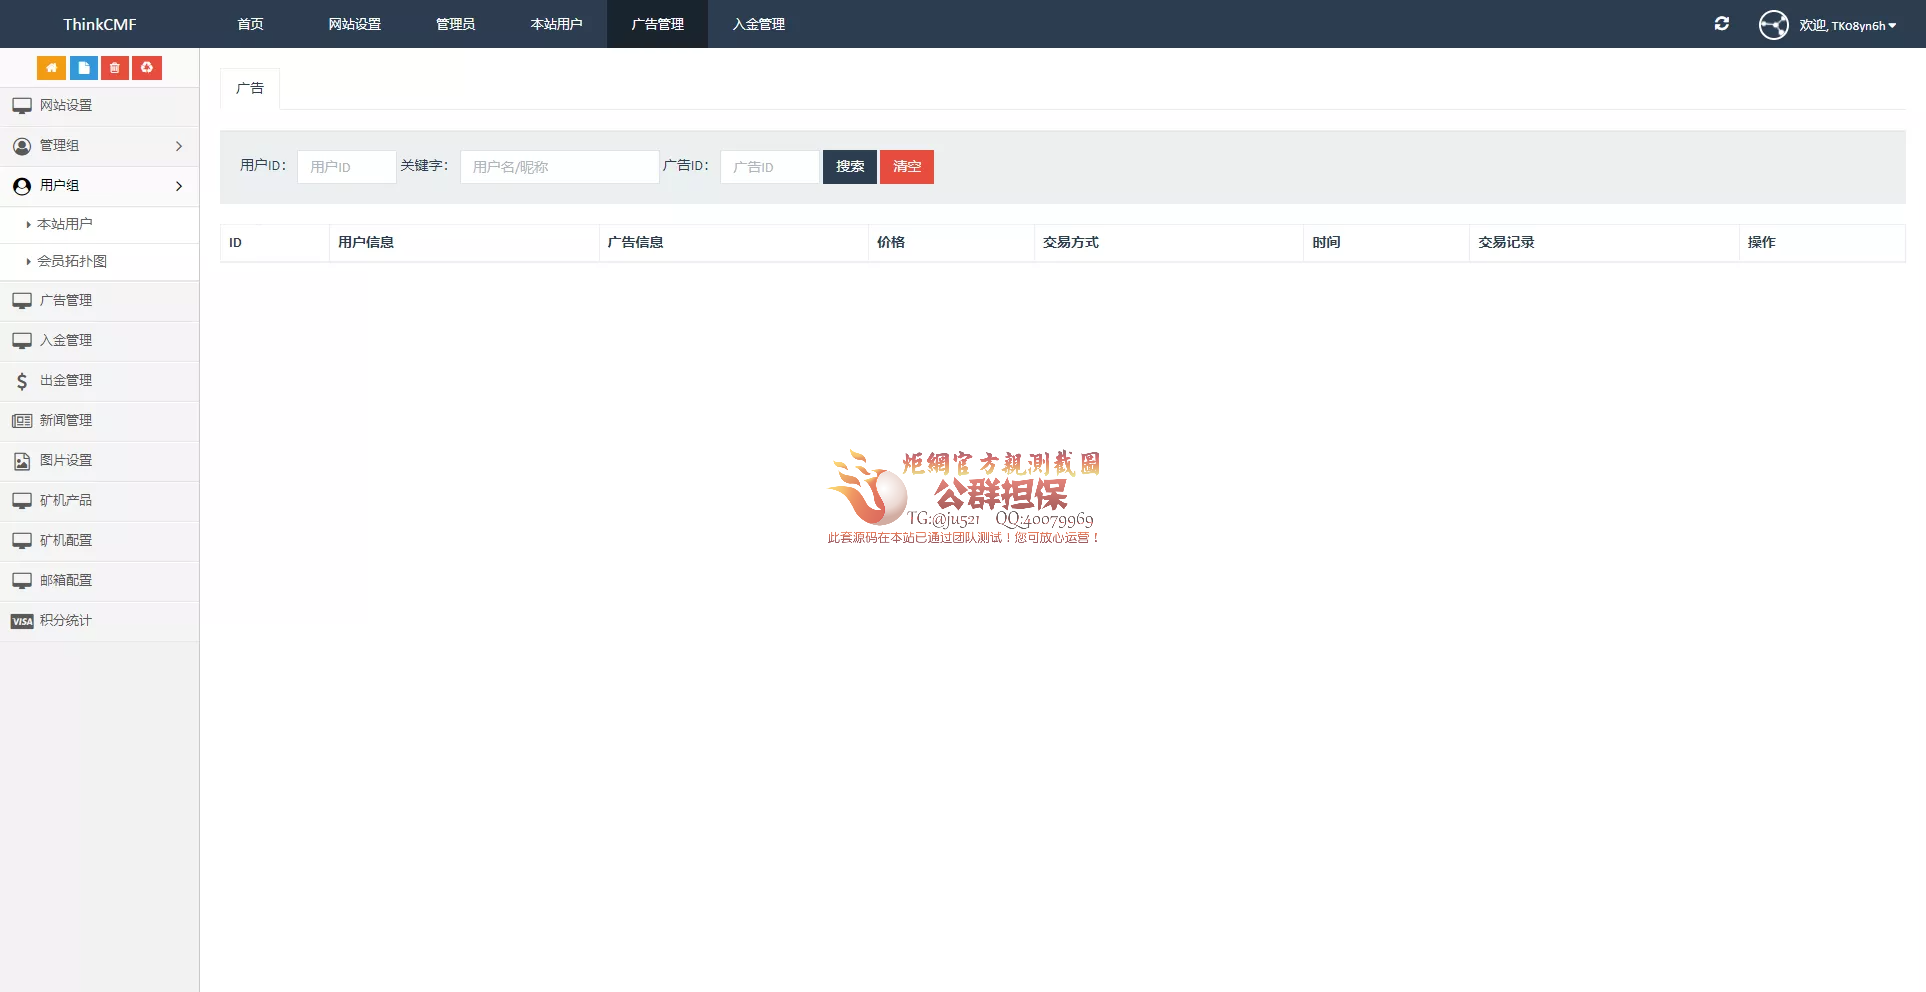Click the user avatar icon in header
The image size is (1926, 992).
1773,25
